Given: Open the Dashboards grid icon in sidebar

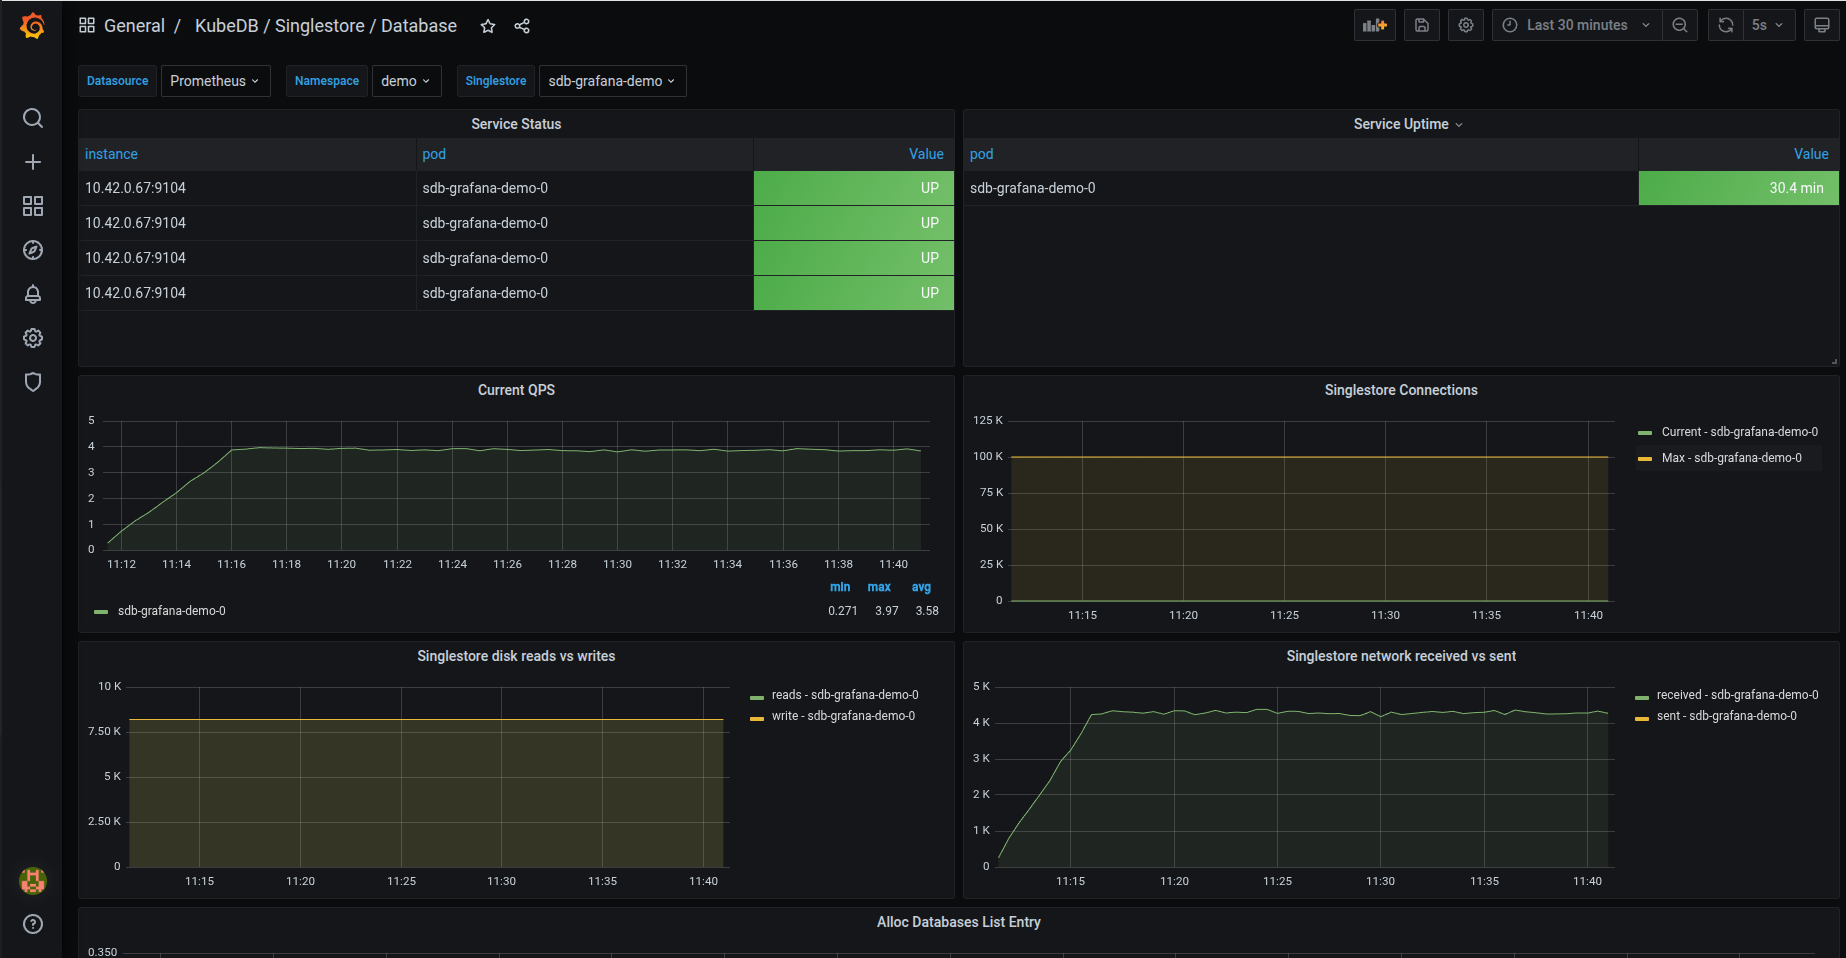Looking at the screenshot, I should (x=33, y=206).
